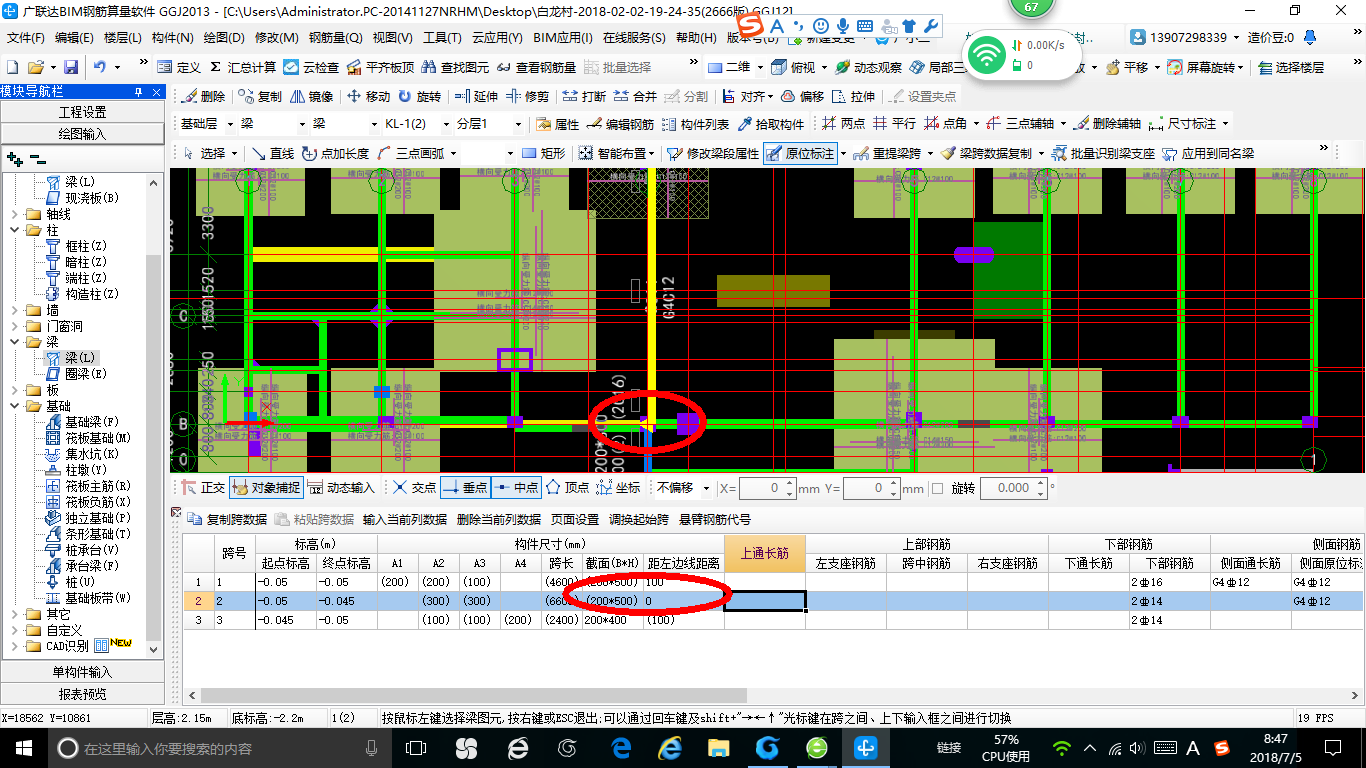Click 报表预览 button
1366x768 pixels.
[82, 693]
